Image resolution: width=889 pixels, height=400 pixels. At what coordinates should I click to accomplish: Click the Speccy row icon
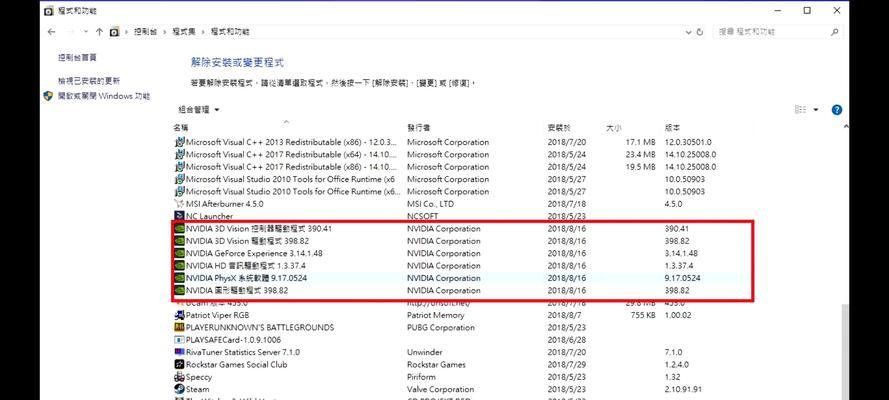pos(179,377)
